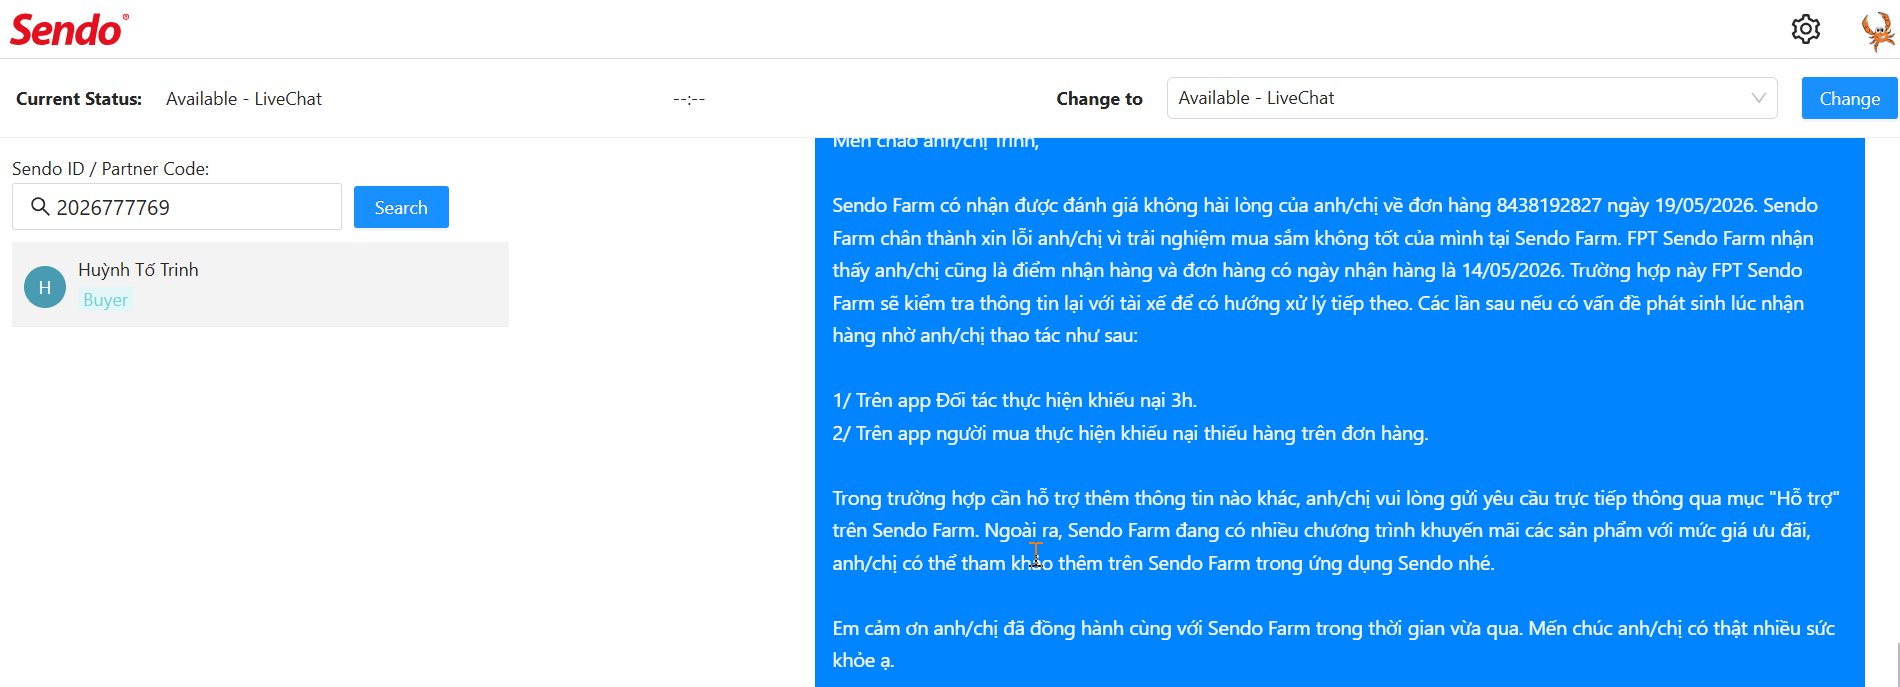Click the magnifier icon in the search field

[x=40, y=207]
